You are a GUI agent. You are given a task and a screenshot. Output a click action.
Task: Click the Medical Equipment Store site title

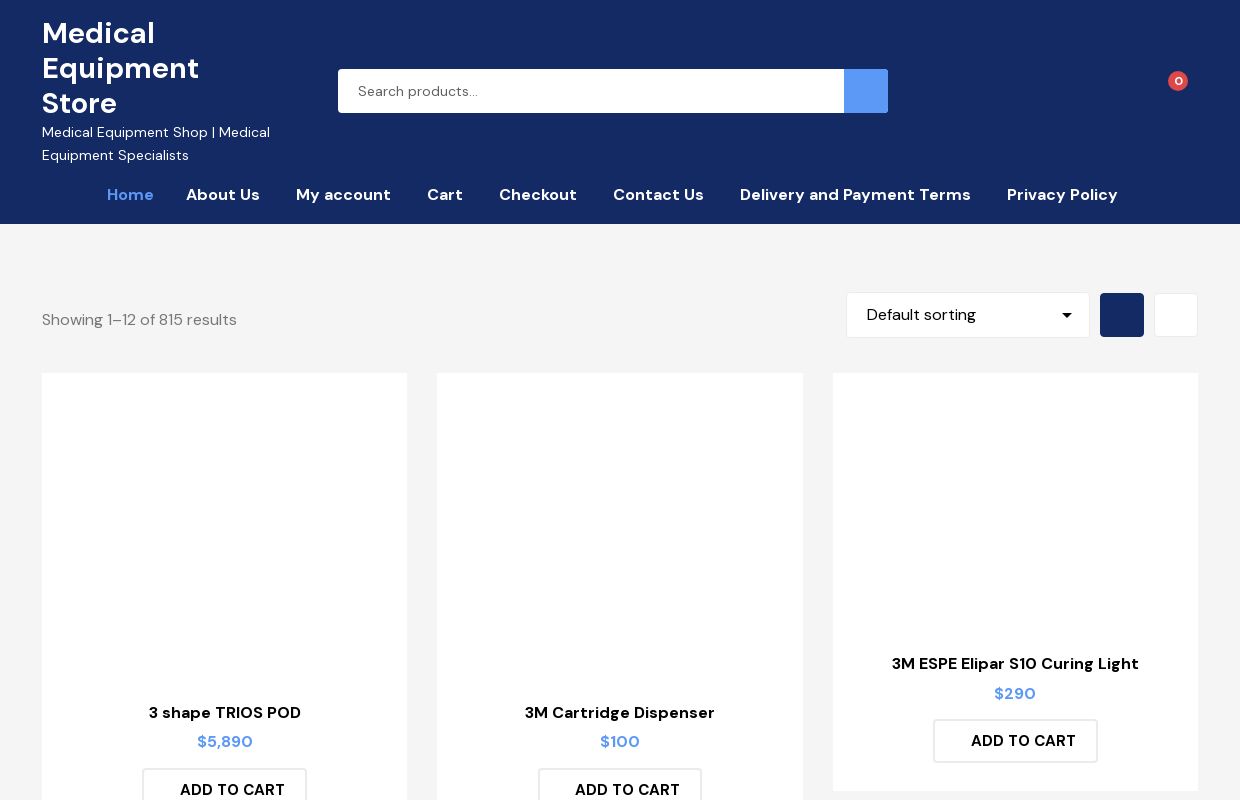pos(121,68)
